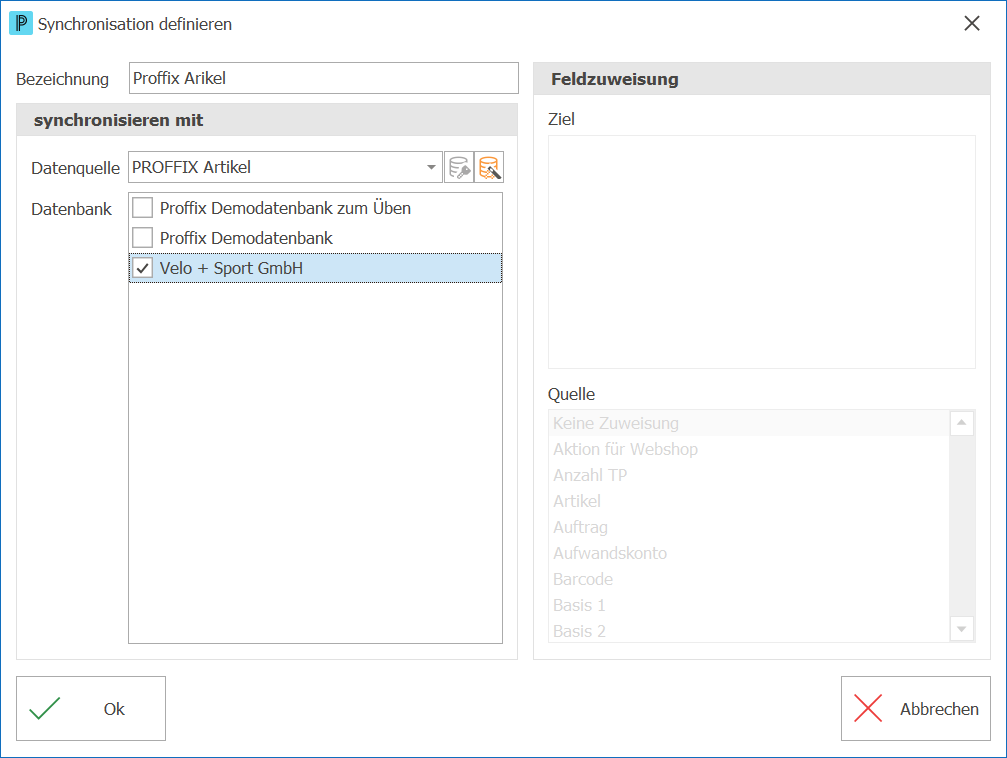
Task: Tick the Proffix Demodatenbank zum Üben checkbox
Action: pos(143,208)
